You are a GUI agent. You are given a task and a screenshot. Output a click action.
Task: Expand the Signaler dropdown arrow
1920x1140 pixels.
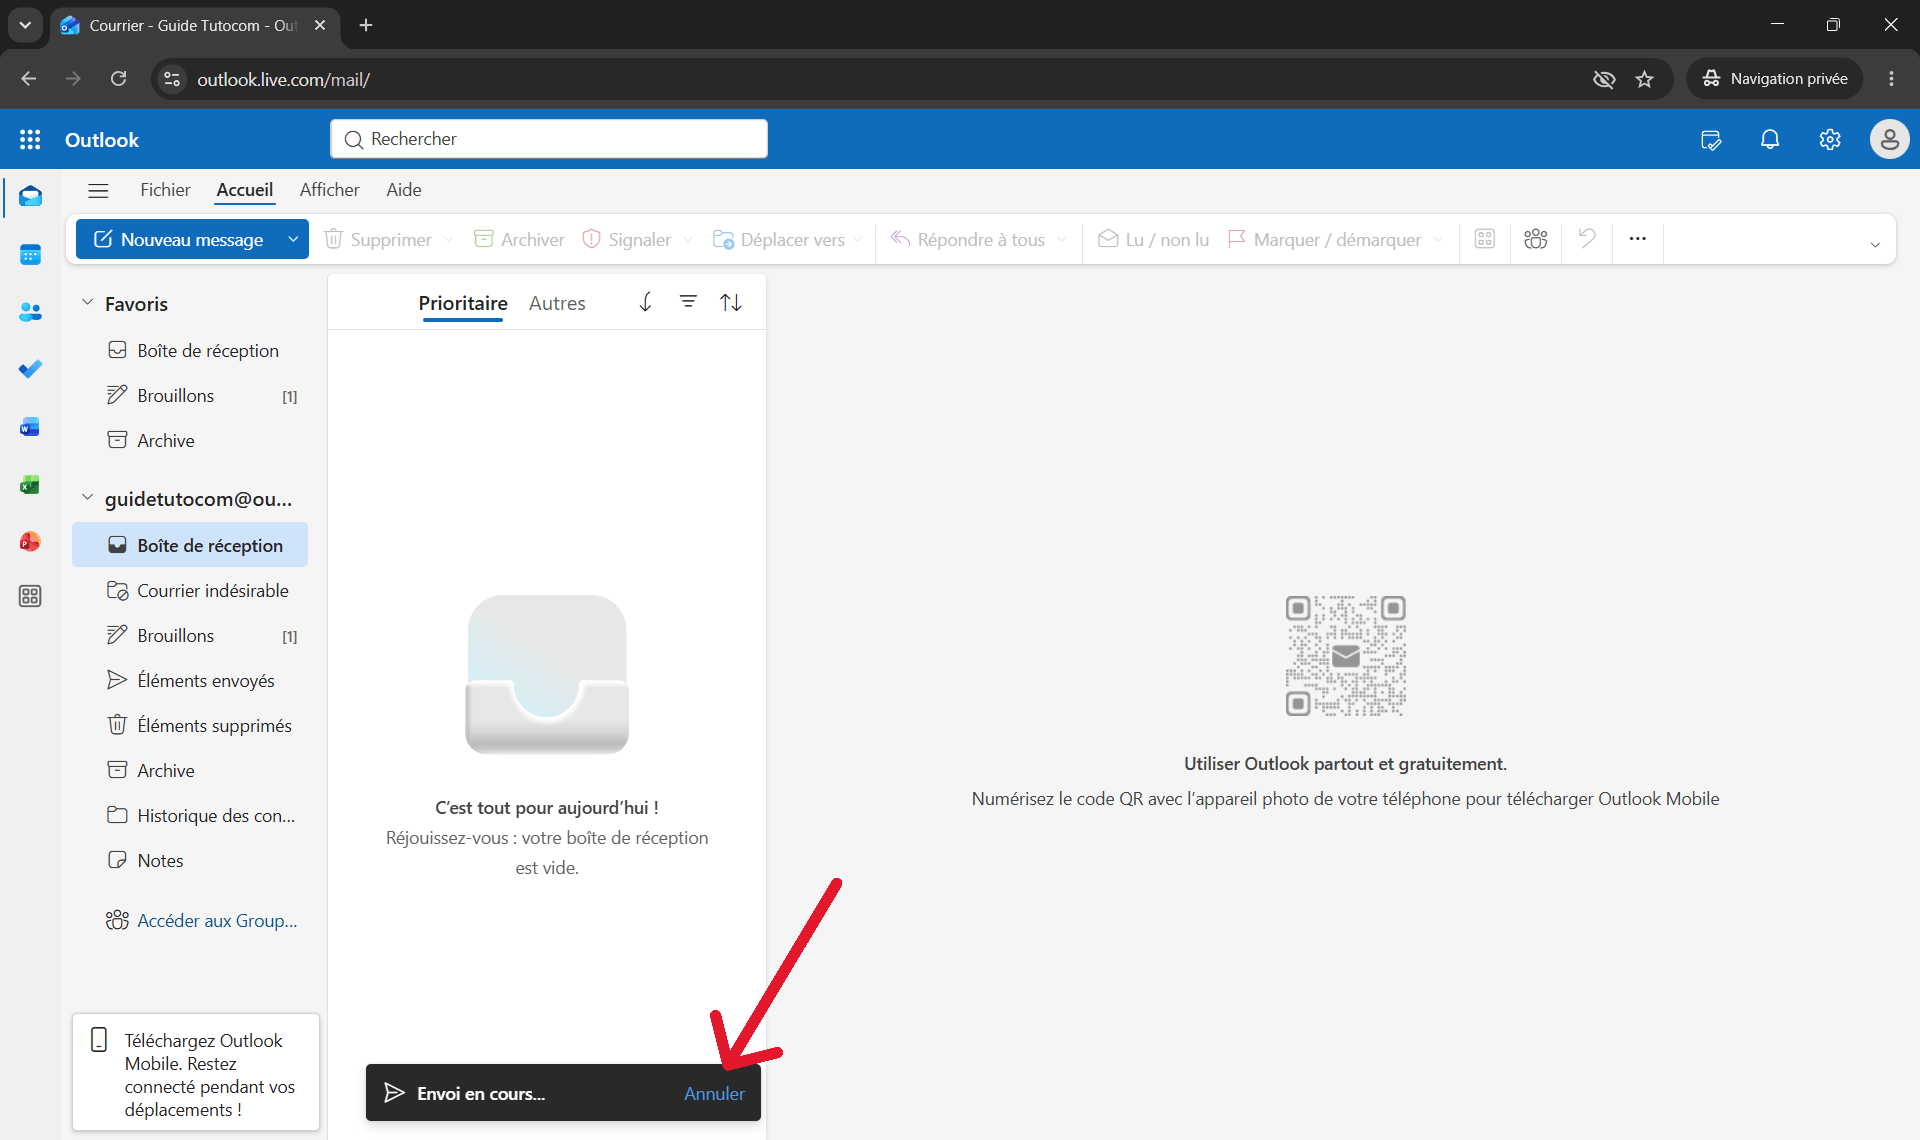(x=687, y=239)
